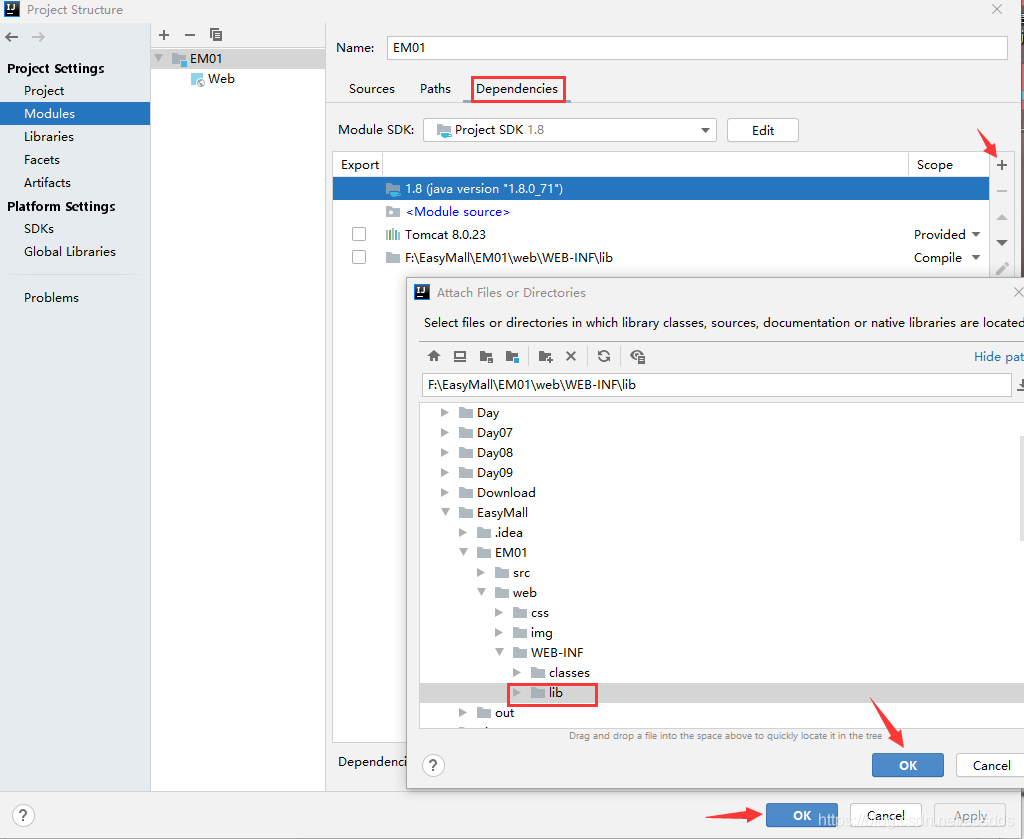
Task: Jump to project directory in the file chooser
Action: (x=486, y=356)
